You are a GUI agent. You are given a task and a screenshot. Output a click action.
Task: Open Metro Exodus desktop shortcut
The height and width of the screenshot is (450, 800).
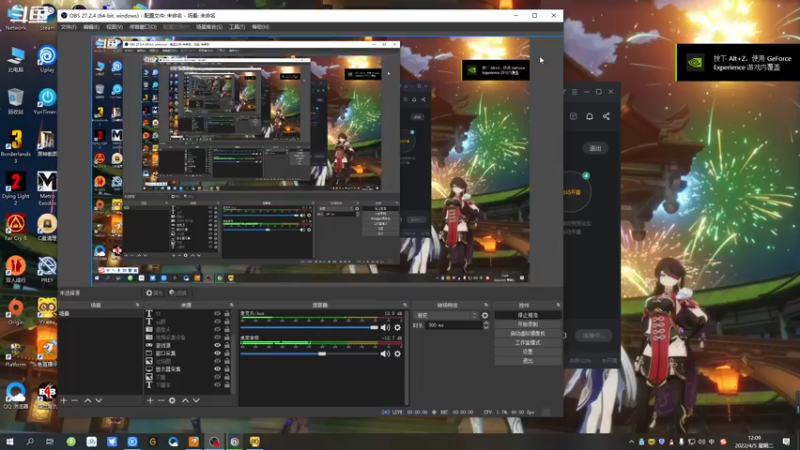(47, 189)
